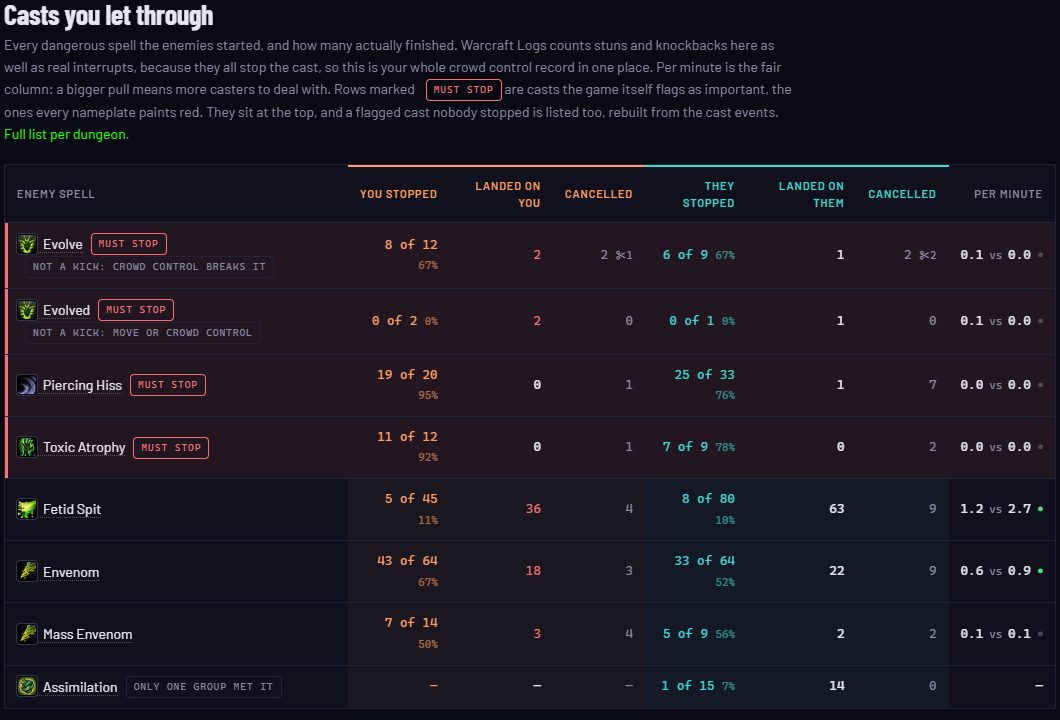Click the '11 of 12' Toxic Atrophy value
1060x720 pixels.
coord(407,437)
